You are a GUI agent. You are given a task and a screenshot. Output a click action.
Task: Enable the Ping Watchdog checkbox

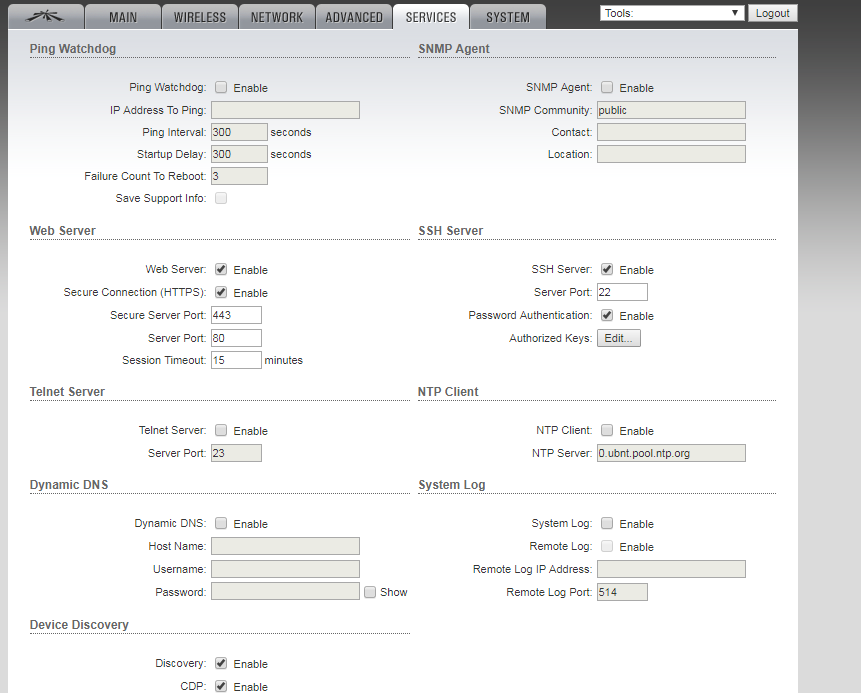click(x=221, y=88)
